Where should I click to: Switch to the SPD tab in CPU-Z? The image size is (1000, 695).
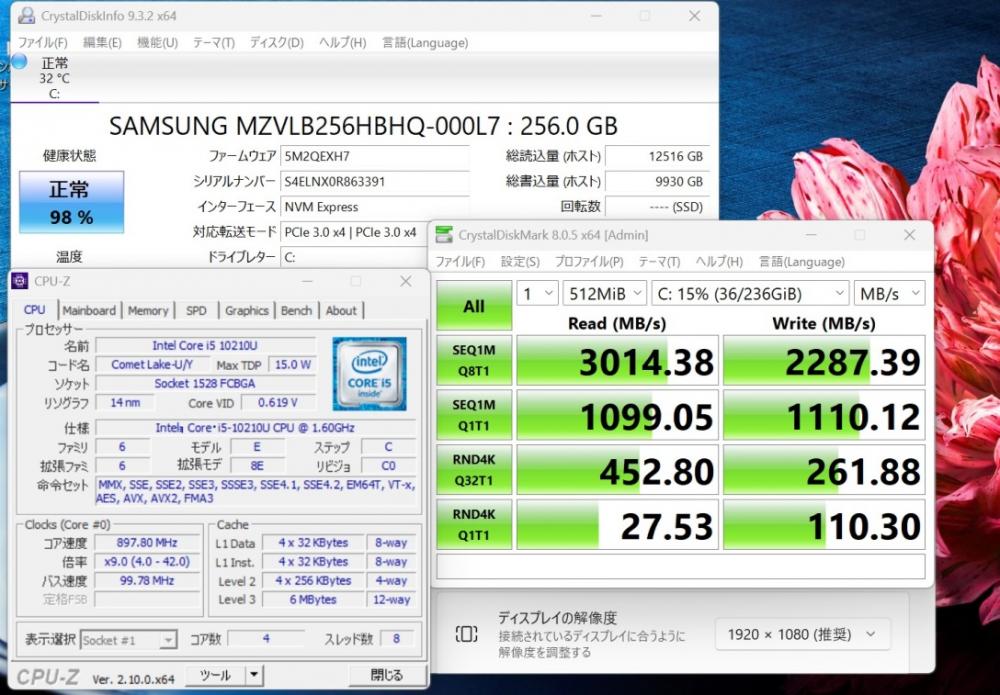(196, 311)
